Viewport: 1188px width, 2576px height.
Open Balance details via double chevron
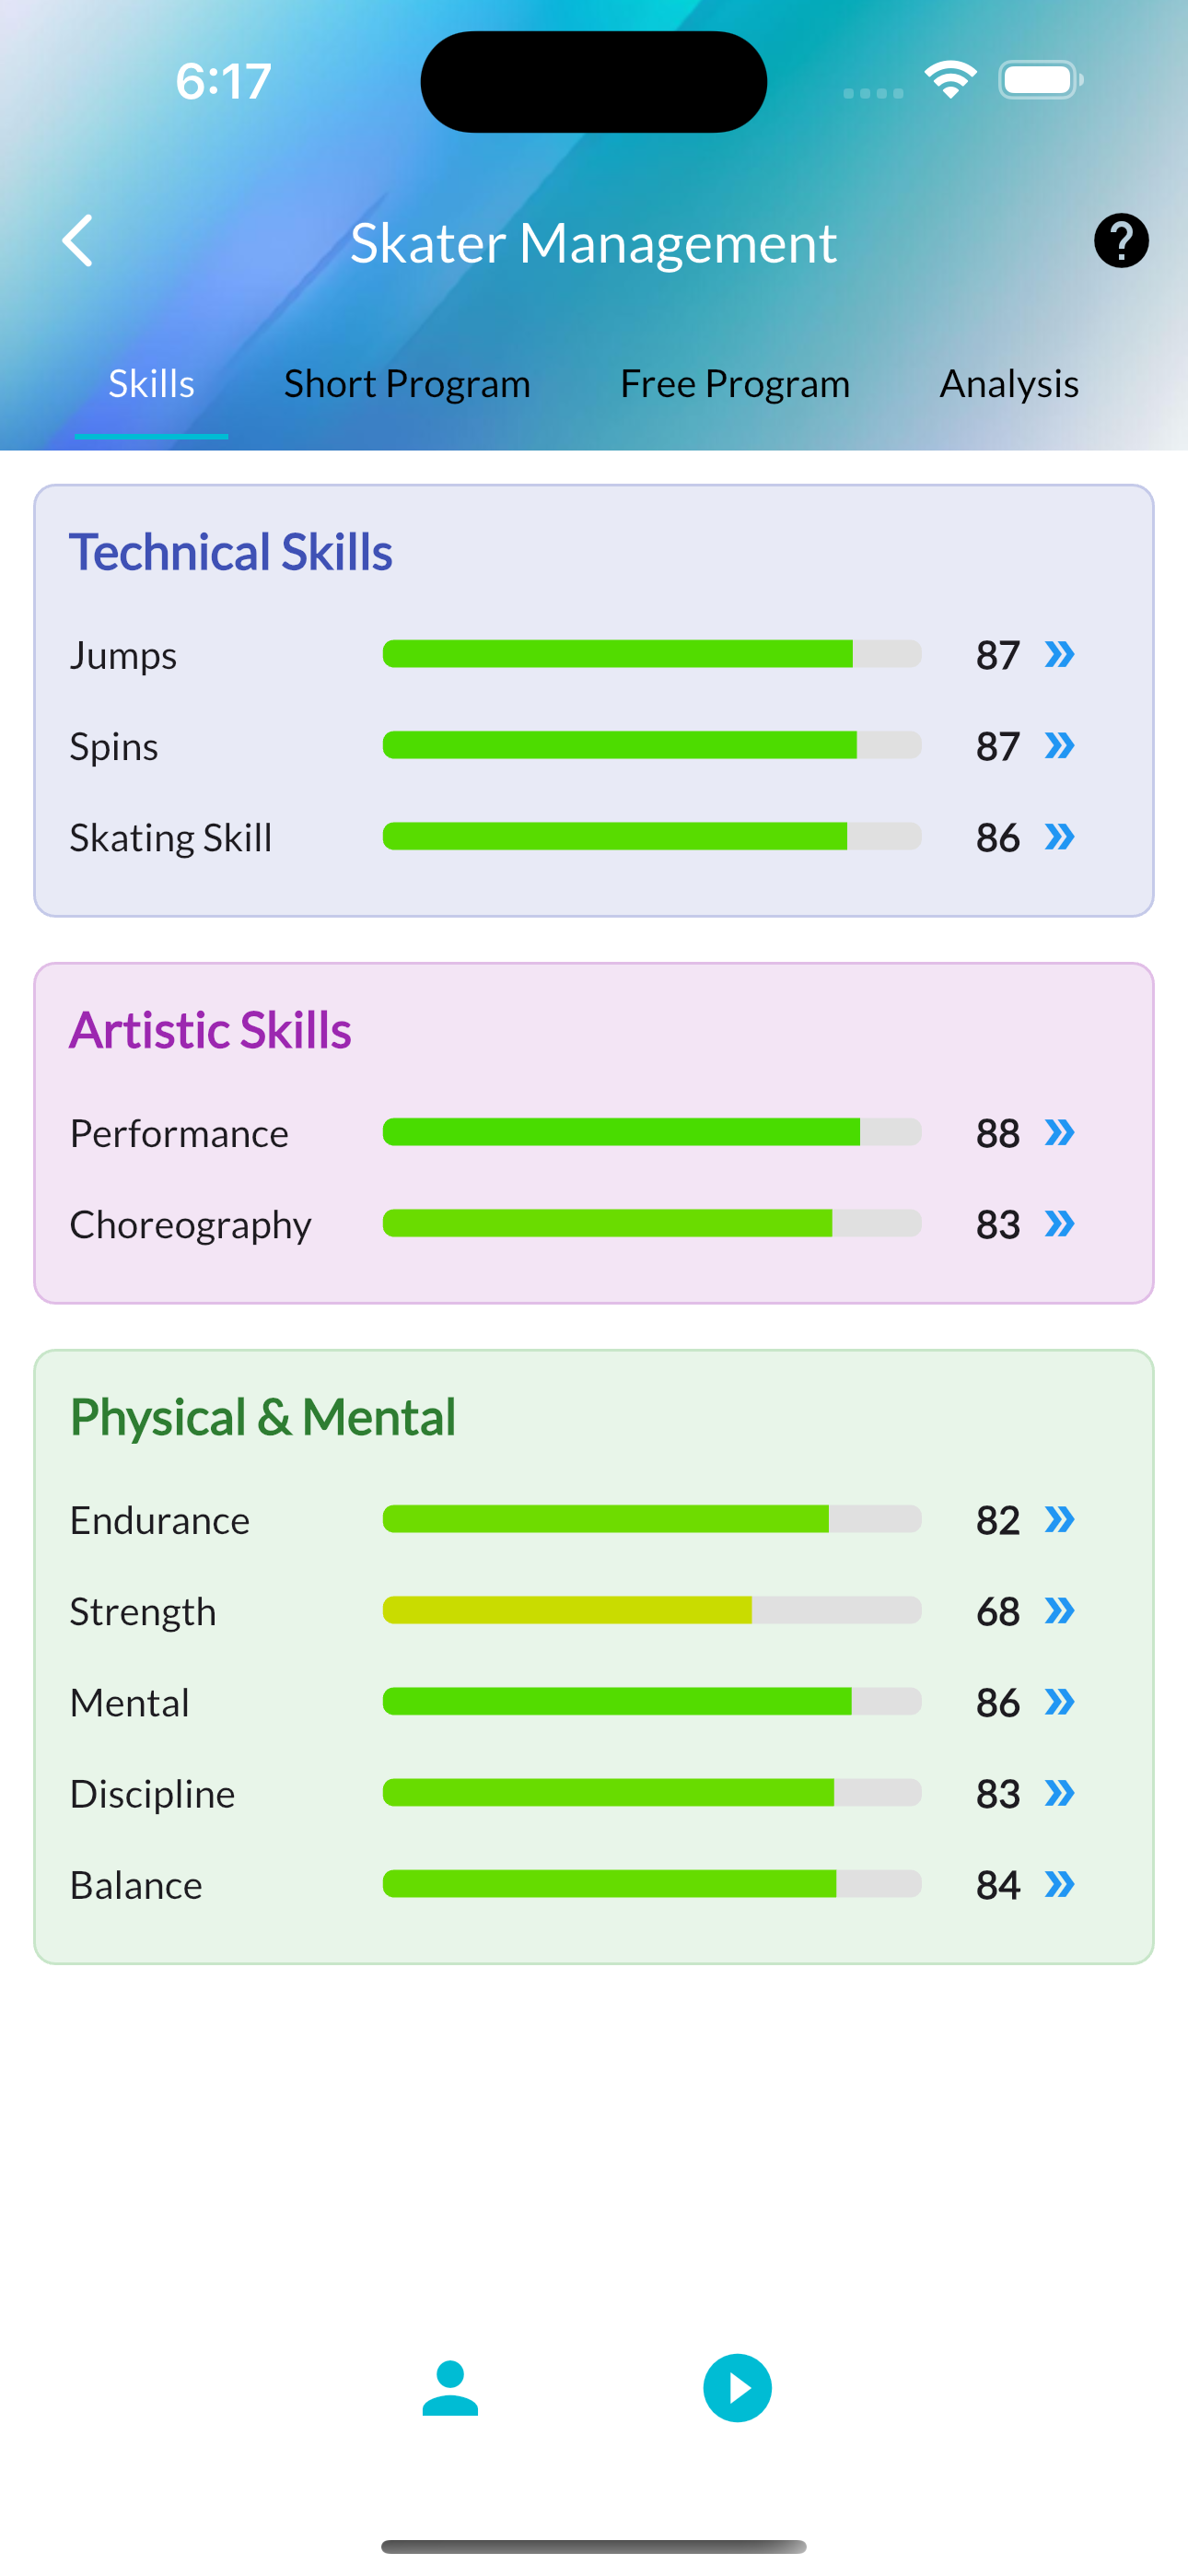[x=1061, y=1884]
